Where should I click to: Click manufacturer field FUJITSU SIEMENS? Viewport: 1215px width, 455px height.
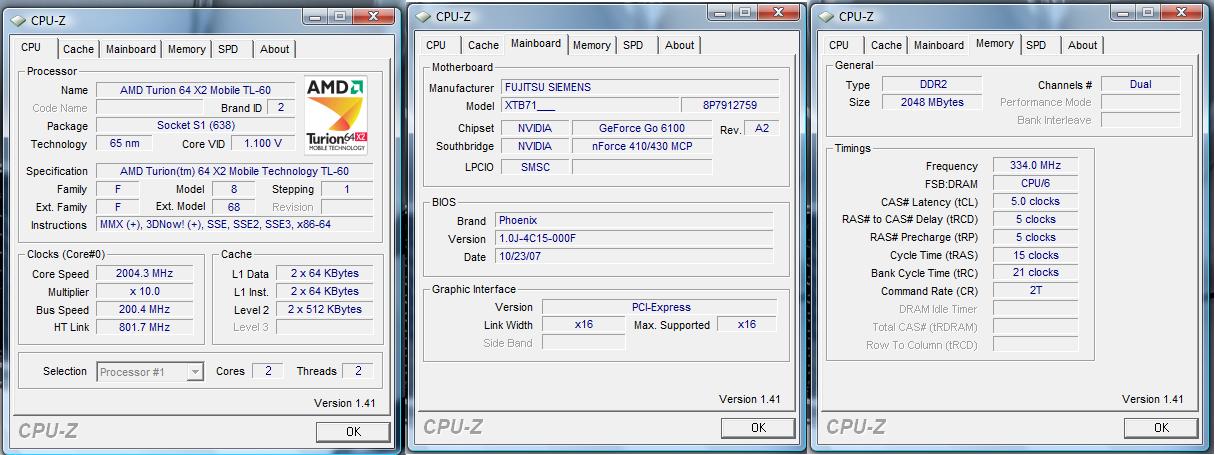(x=638, y=87)
